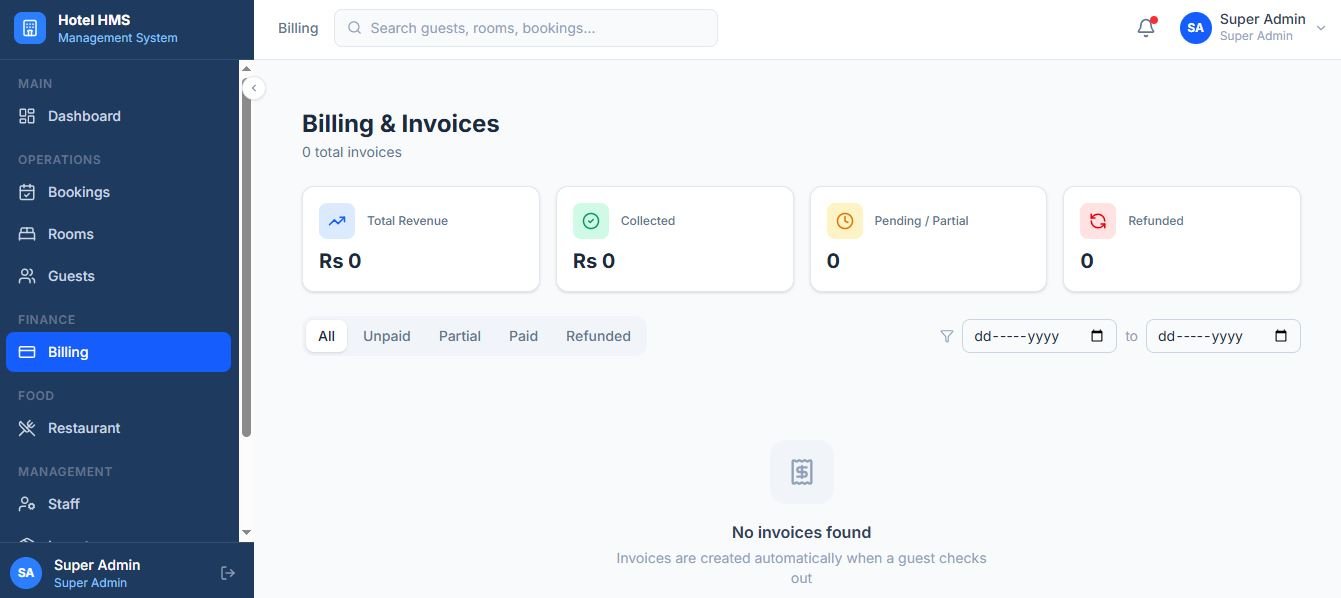Click the Bookings calendar icon
The width and height of the screenshot is (1341, 598).
27,192
